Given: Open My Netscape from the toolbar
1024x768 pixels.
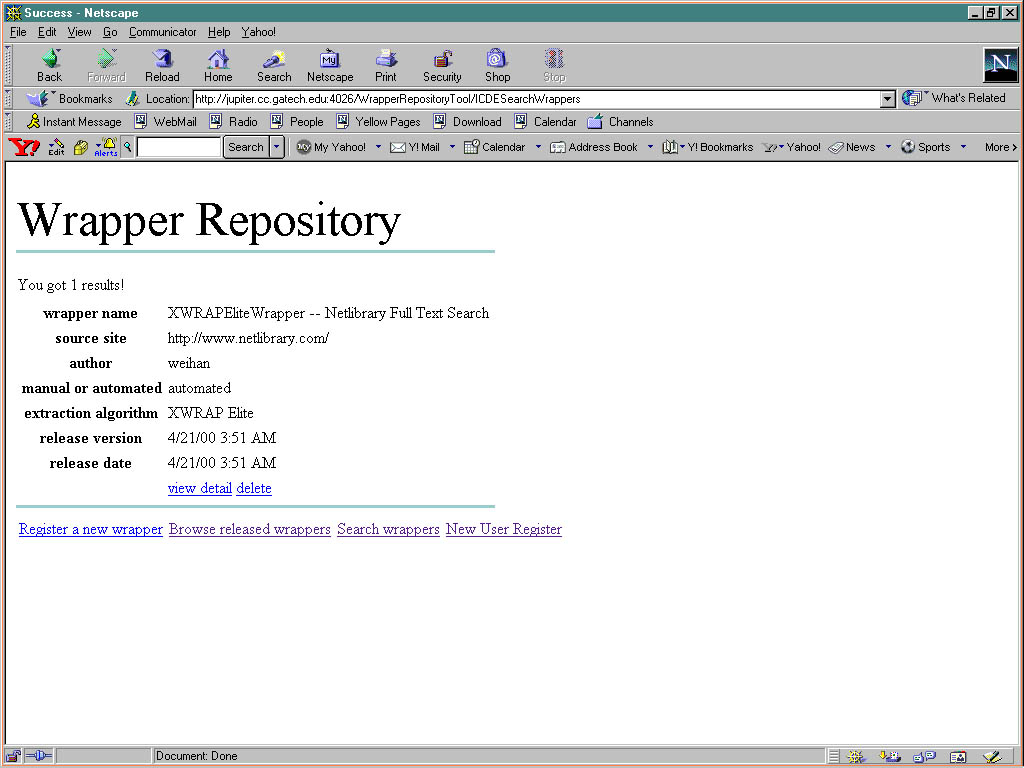Looking at the screenshot, I should [x=330, y=65].
